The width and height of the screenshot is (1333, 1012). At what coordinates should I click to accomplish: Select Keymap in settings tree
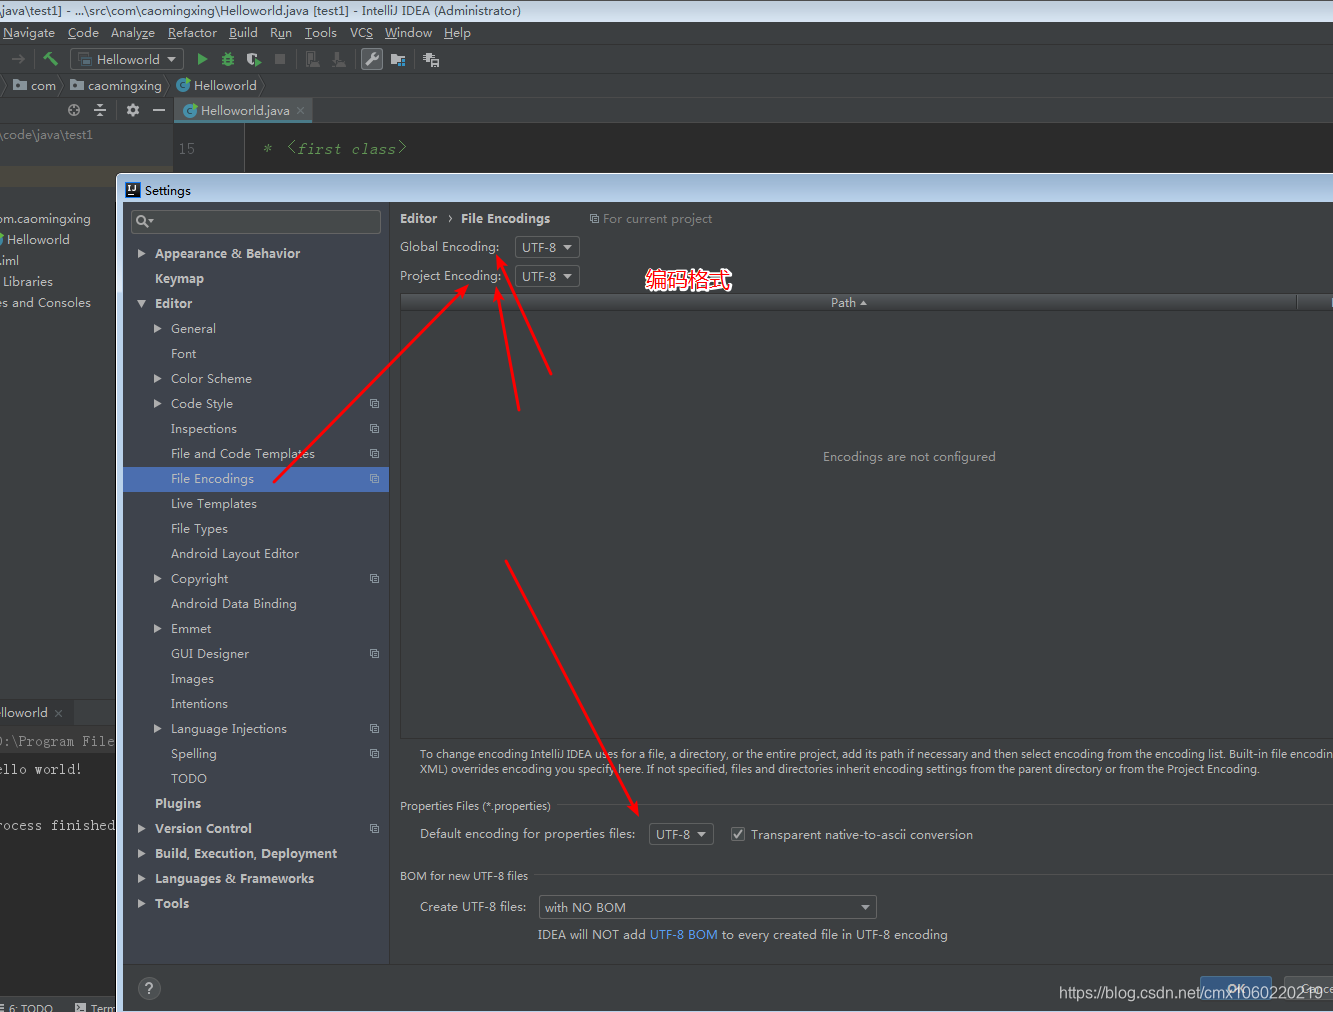click(179, 279)
